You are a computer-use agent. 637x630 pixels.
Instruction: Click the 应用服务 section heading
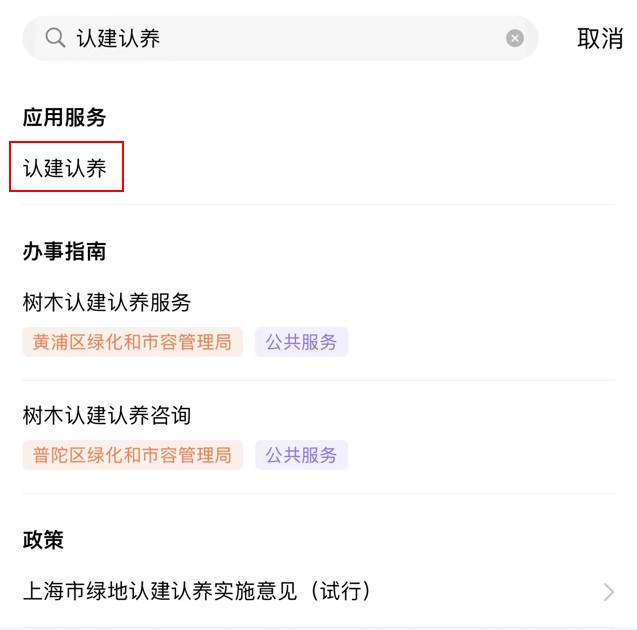[x=64, y=117]
